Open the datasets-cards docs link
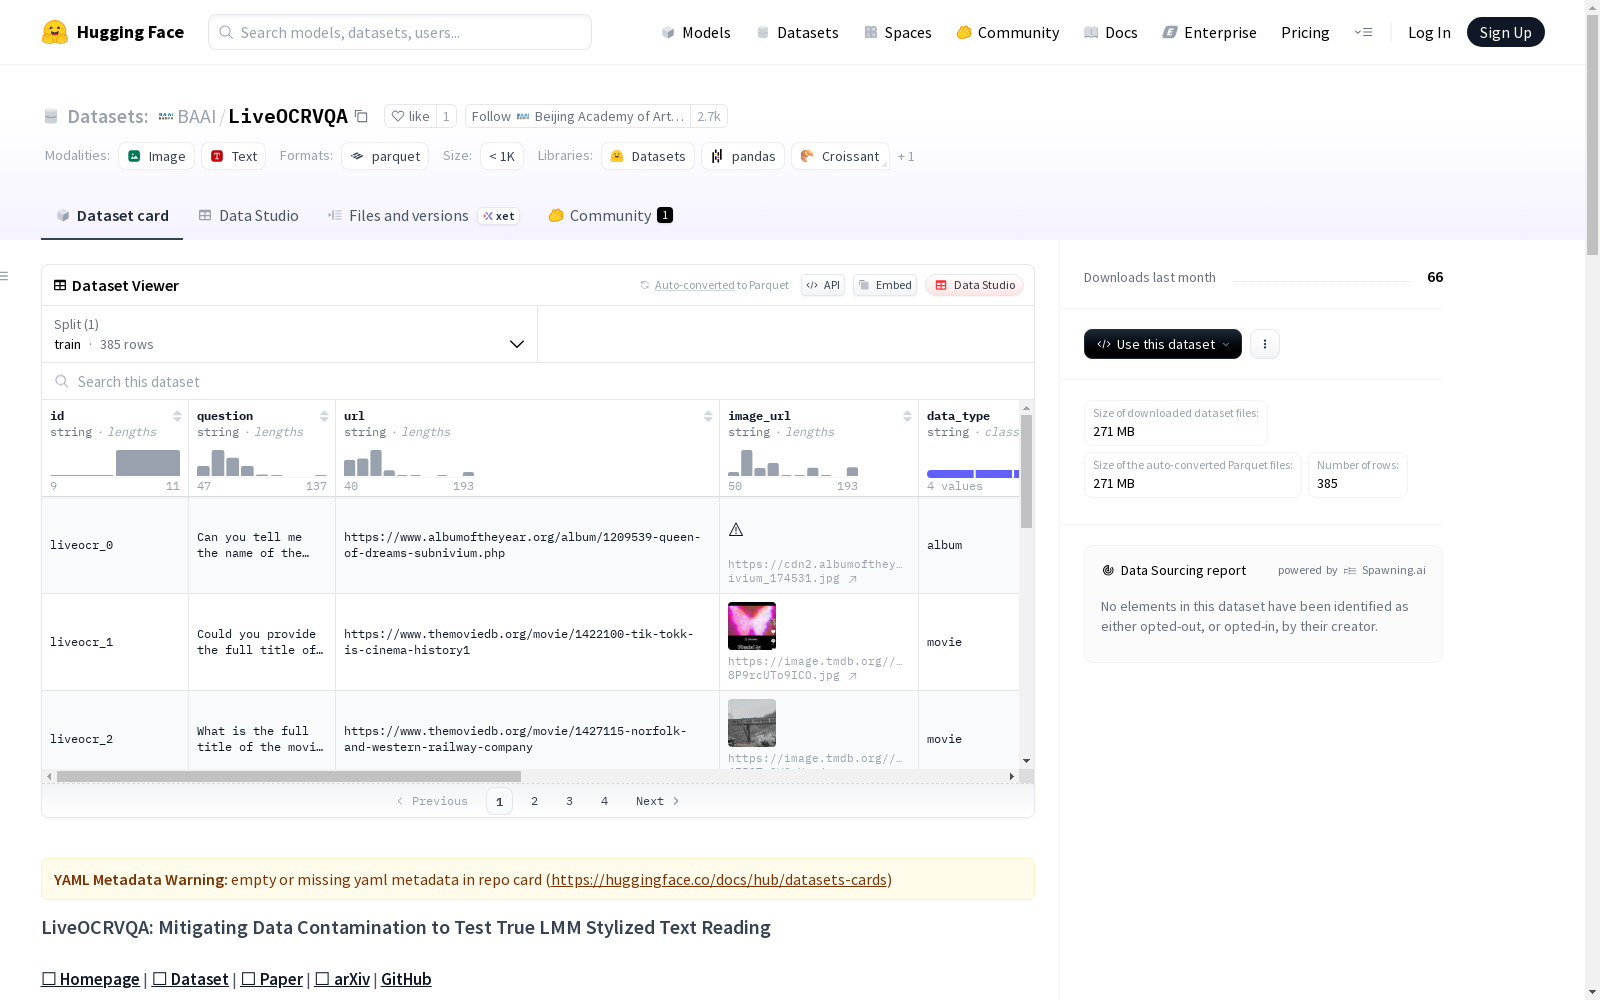Viewport: 1600px width, 1000px height. tap(719, 880)
